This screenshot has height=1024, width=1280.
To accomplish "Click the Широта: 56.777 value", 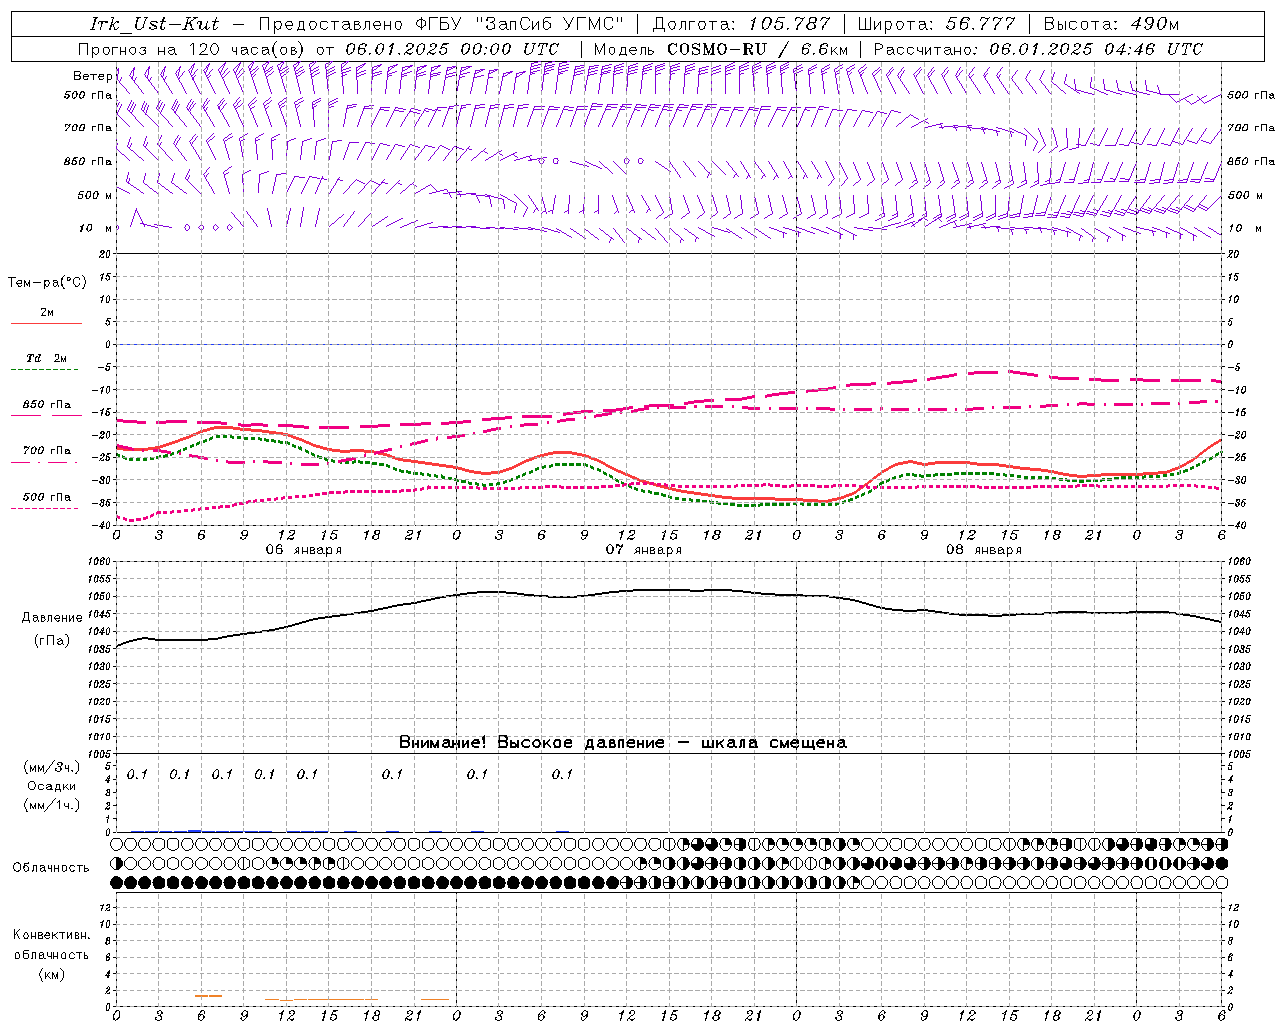I will [x=936, y=24].
